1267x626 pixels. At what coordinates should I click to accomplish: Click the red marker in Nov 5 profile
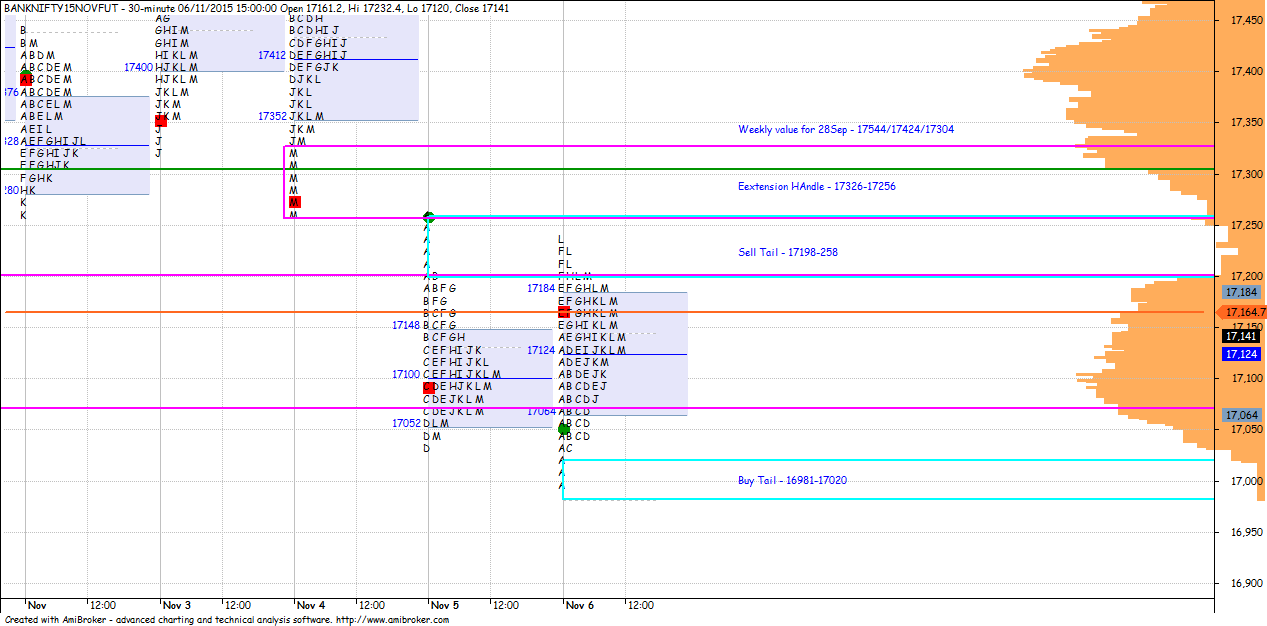(x=429, y=387)
